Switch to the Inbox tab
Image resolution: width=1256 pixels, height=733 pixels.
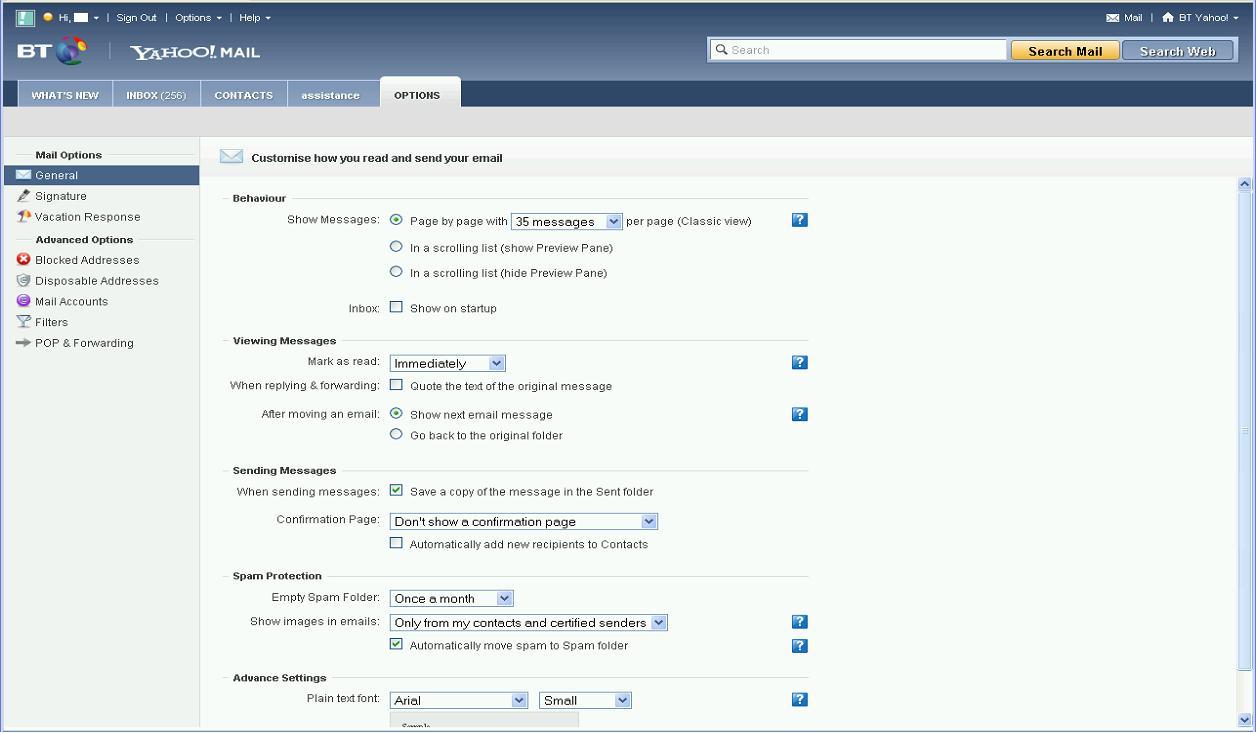click(x=156, y=95)
